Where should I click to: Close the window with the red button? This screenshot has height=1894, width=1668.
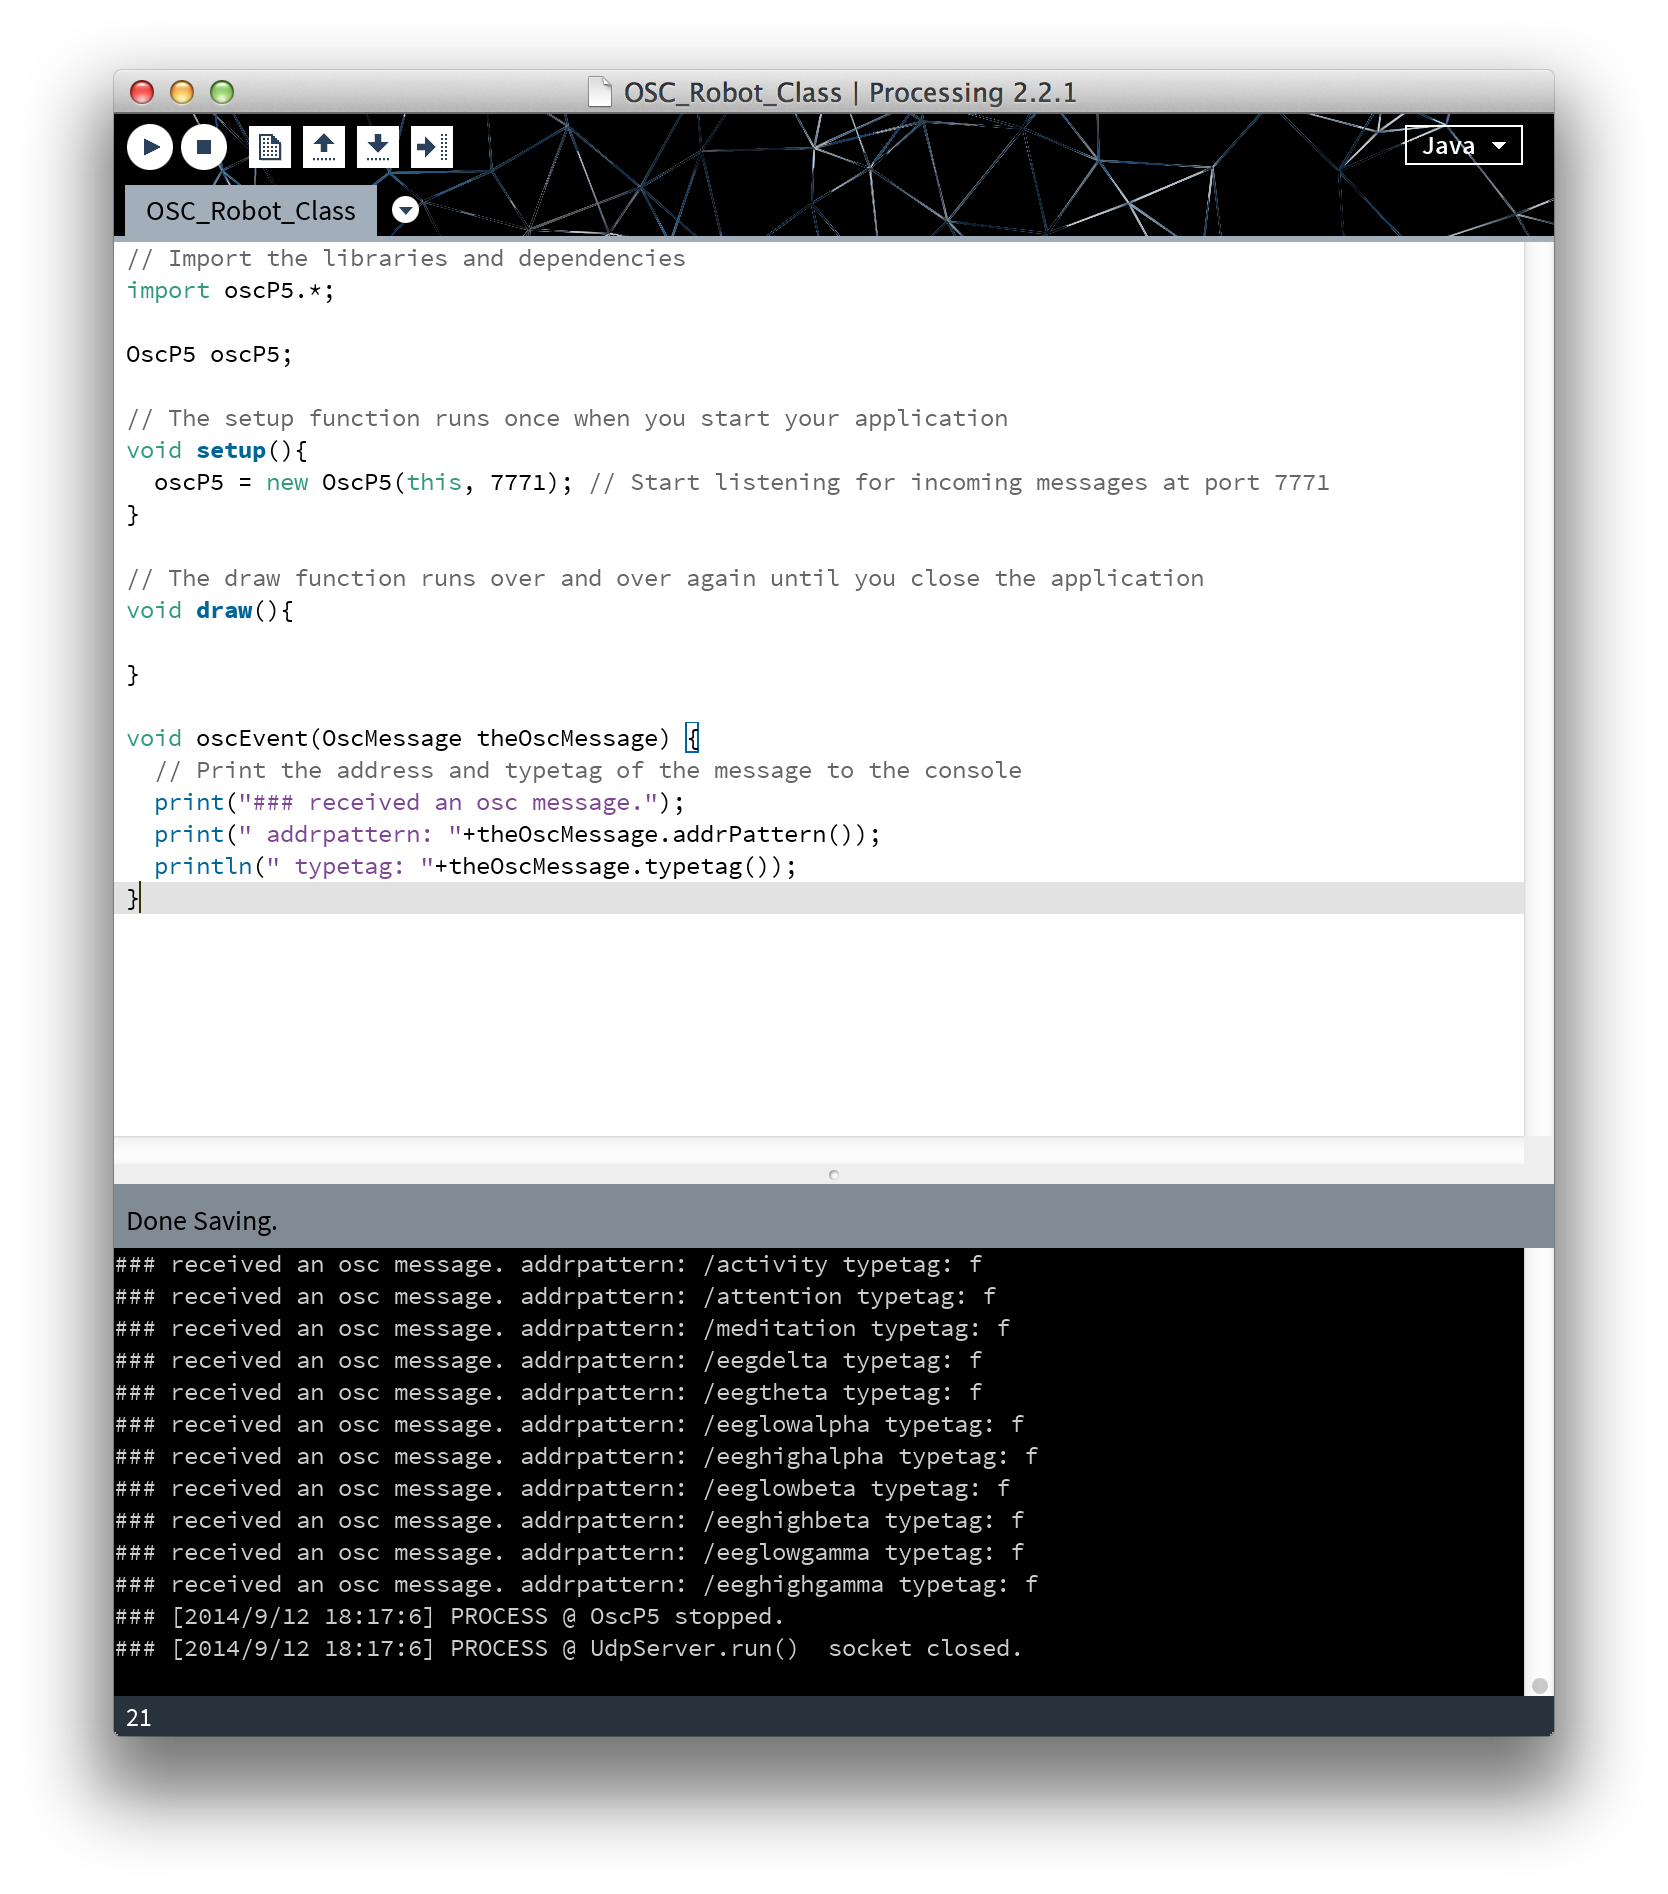(x=142, y=92)
